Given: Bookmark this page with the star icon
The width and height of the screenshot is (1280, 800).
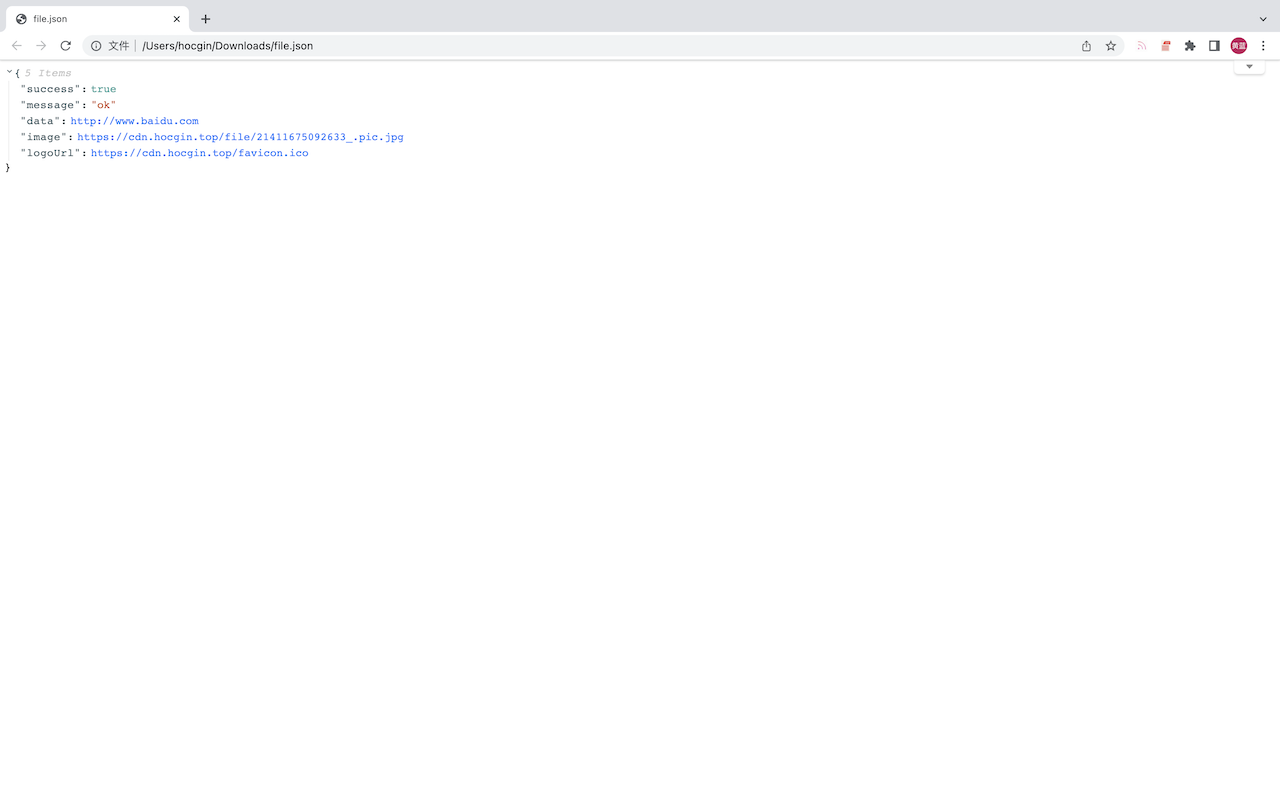Looking at the screenshot, I should point(1111,46).
